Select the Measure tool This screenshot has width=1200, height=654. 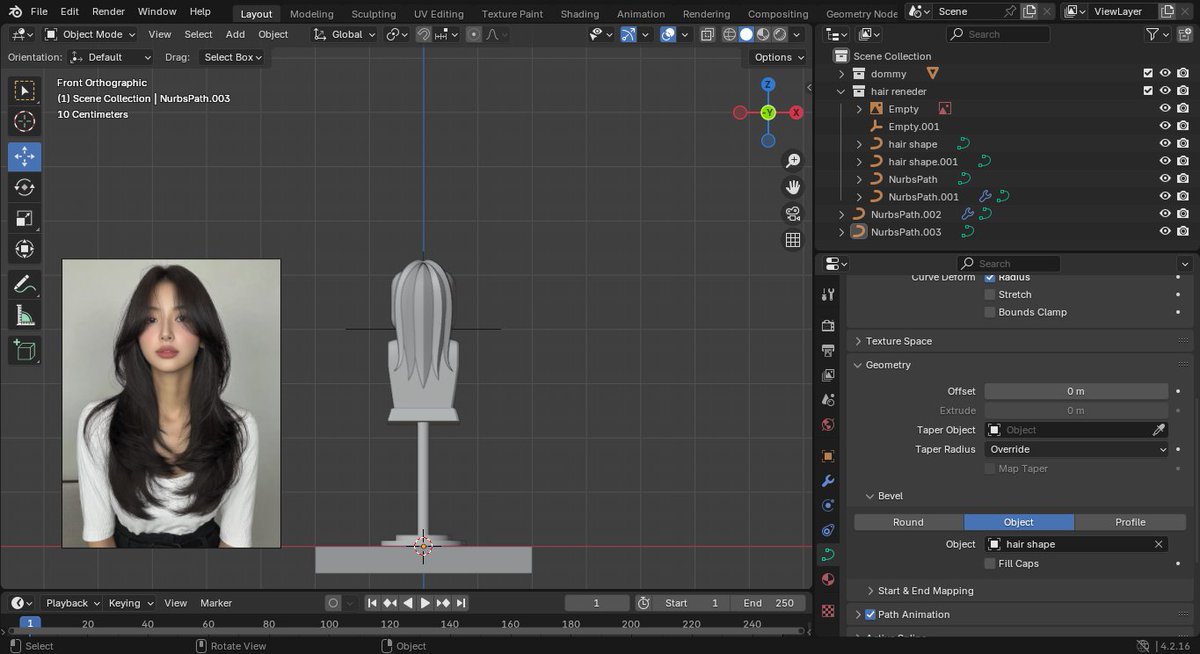click(x=25, y=316)
